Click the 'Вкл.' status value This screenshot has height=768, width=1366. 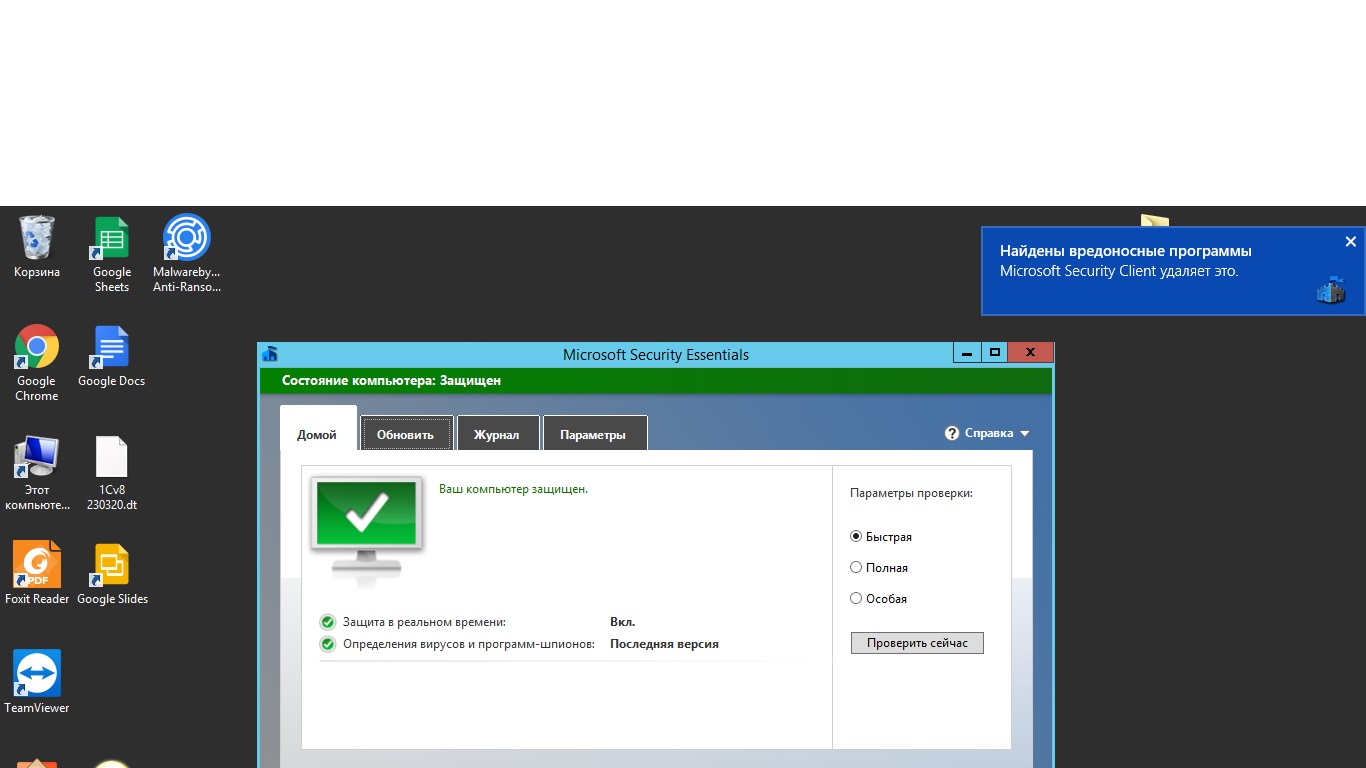point(623,622)
